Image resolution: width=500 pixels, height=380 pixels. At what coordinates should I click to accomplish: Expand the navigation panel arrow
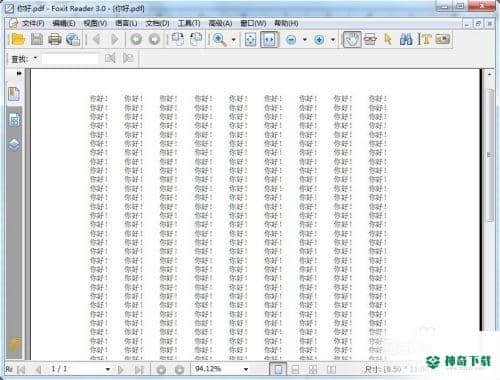coord(19,73)
